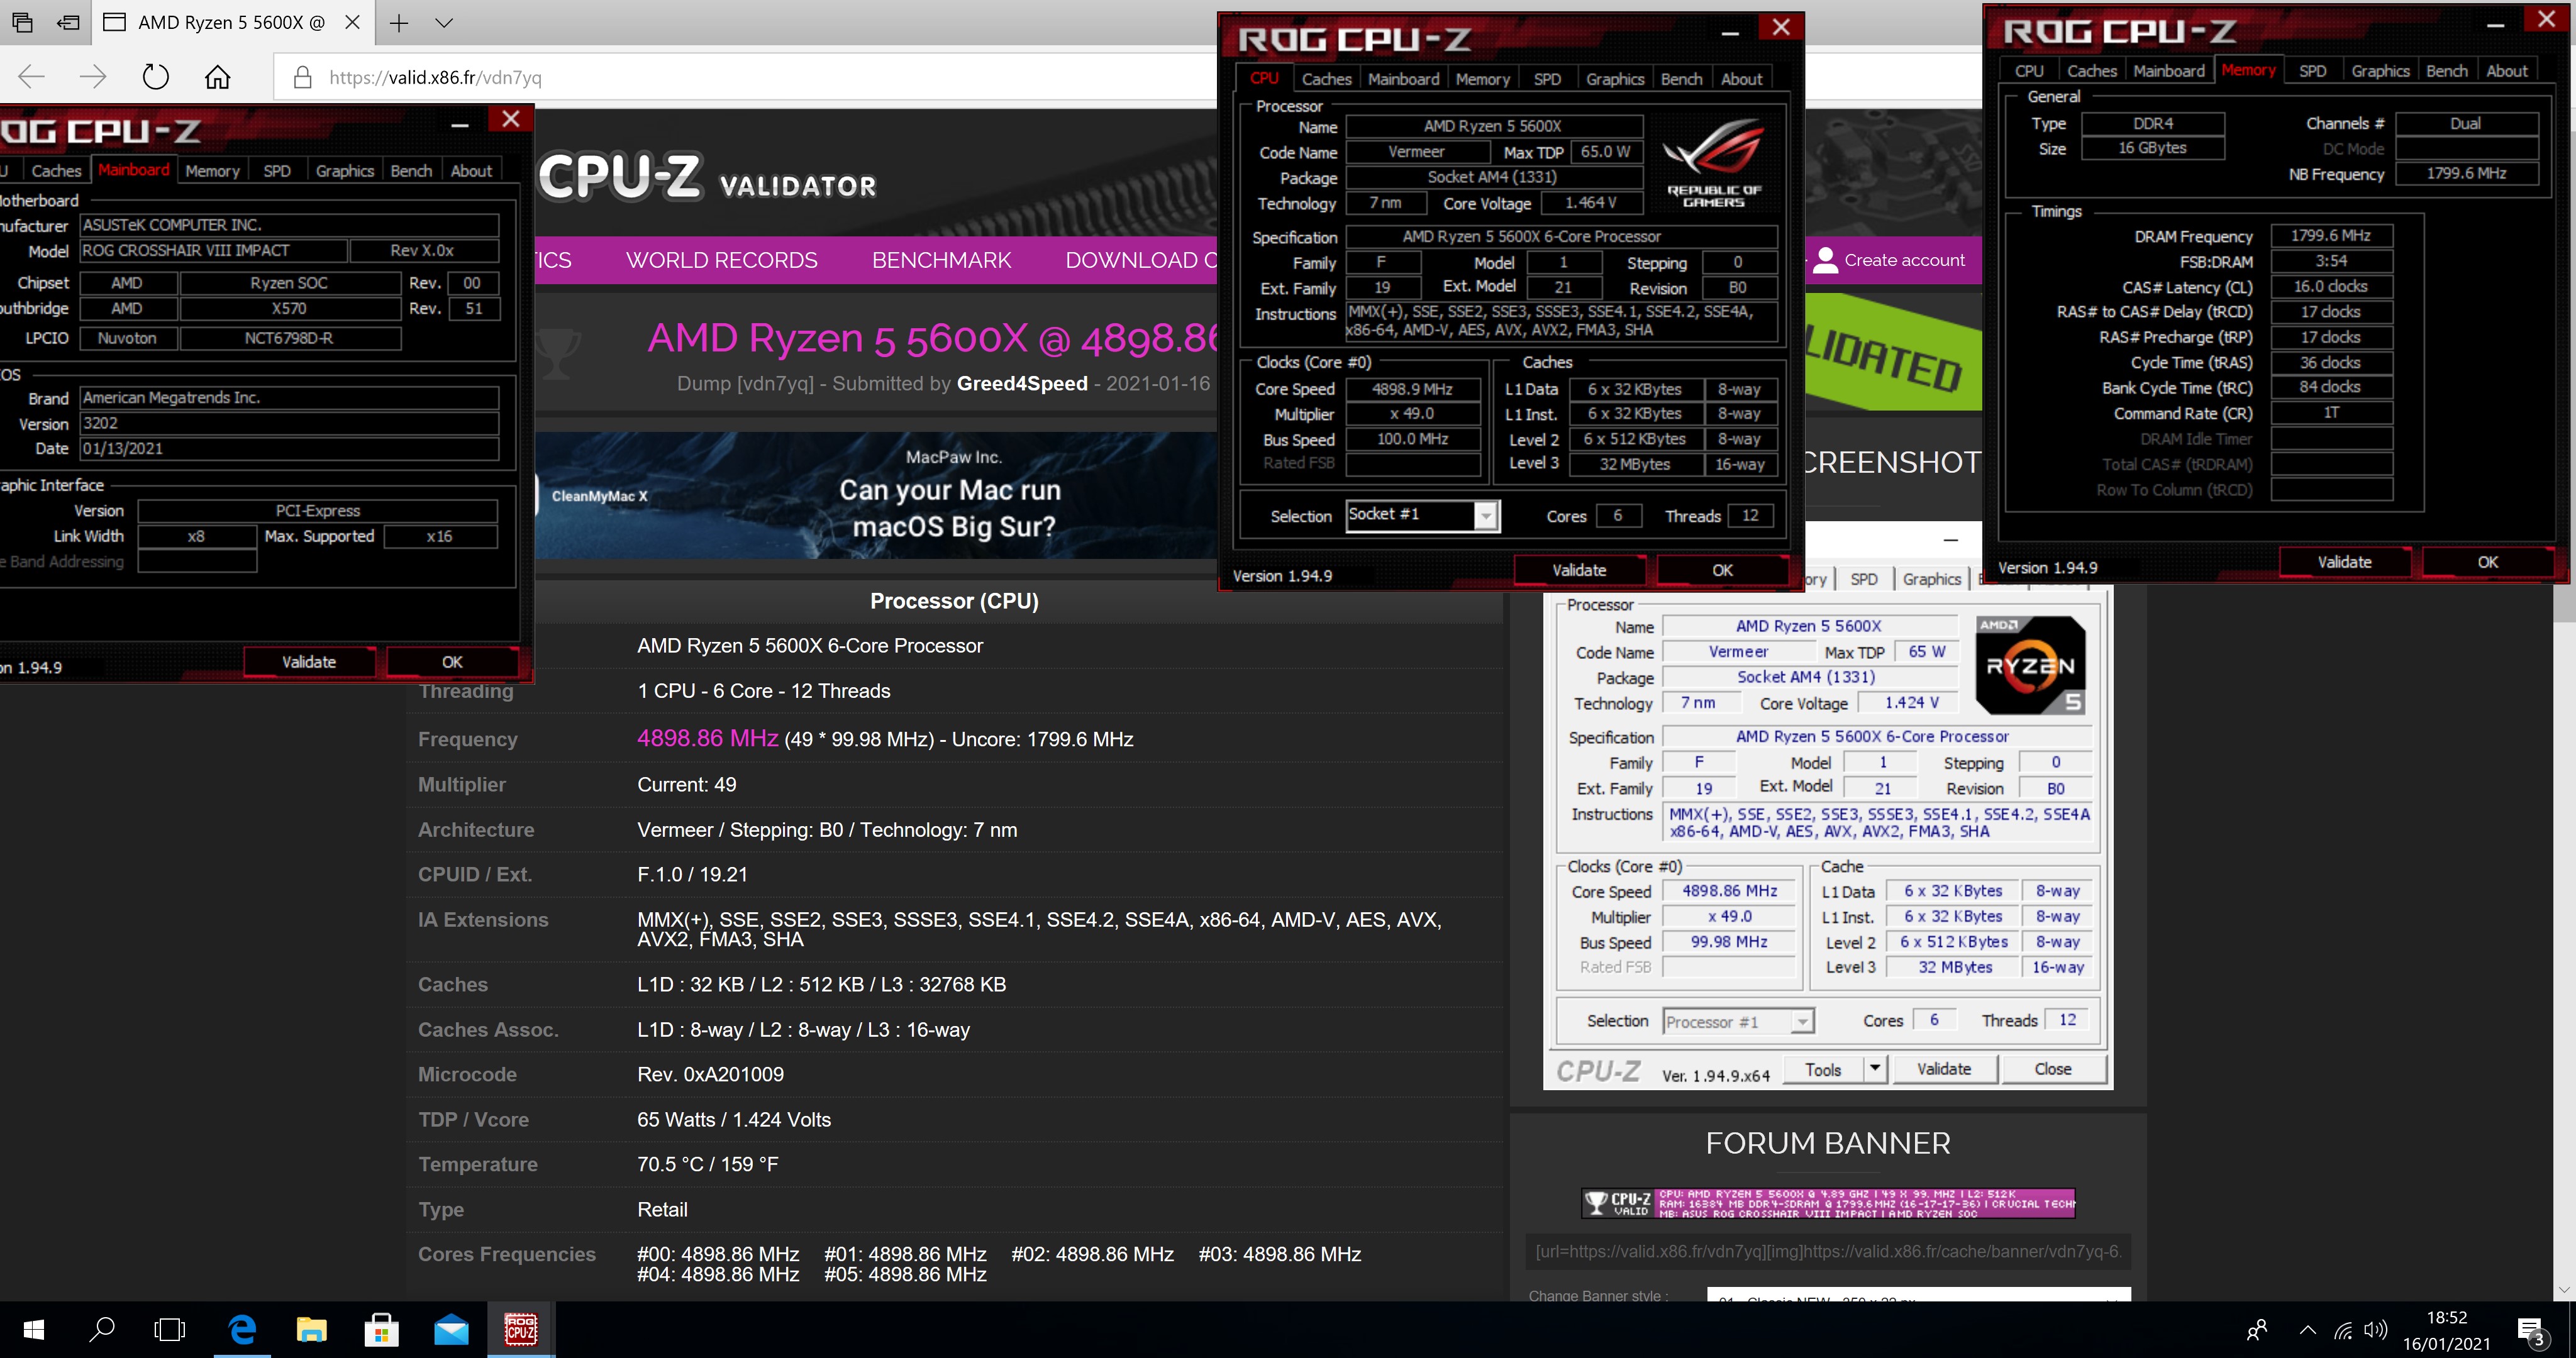The height and width of the screenshot is (1358, 2576).
Task: Open taskbar Search magnifier
Action: click(x=101, y=1330)
